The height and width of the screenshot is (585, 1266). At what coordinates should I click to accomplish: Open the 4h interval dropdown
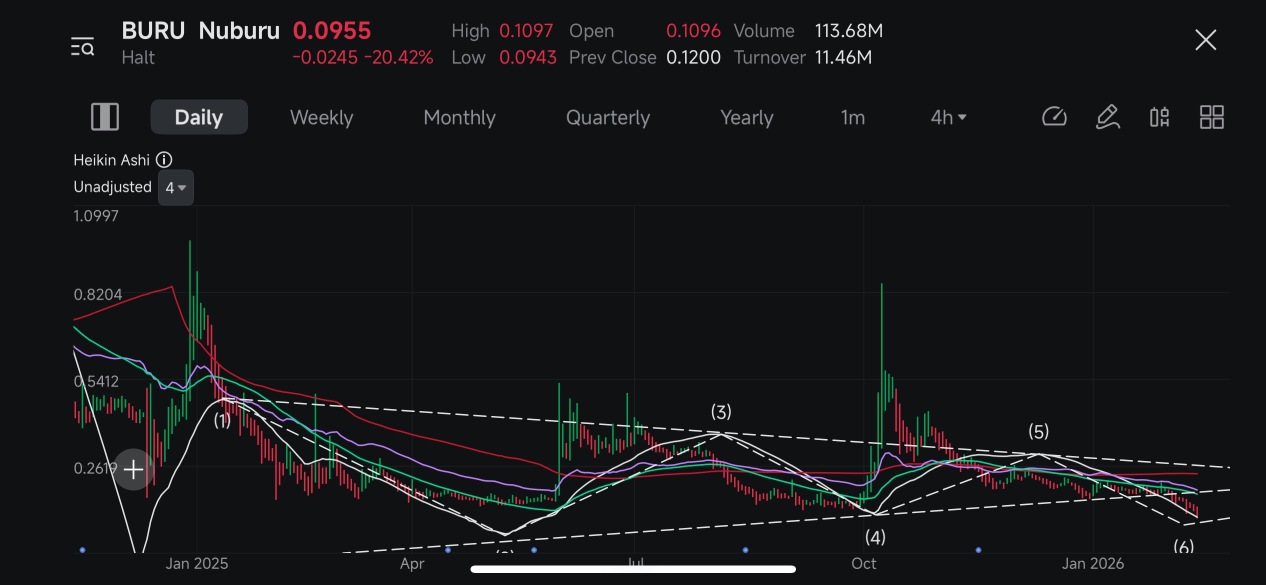(948, 117)
